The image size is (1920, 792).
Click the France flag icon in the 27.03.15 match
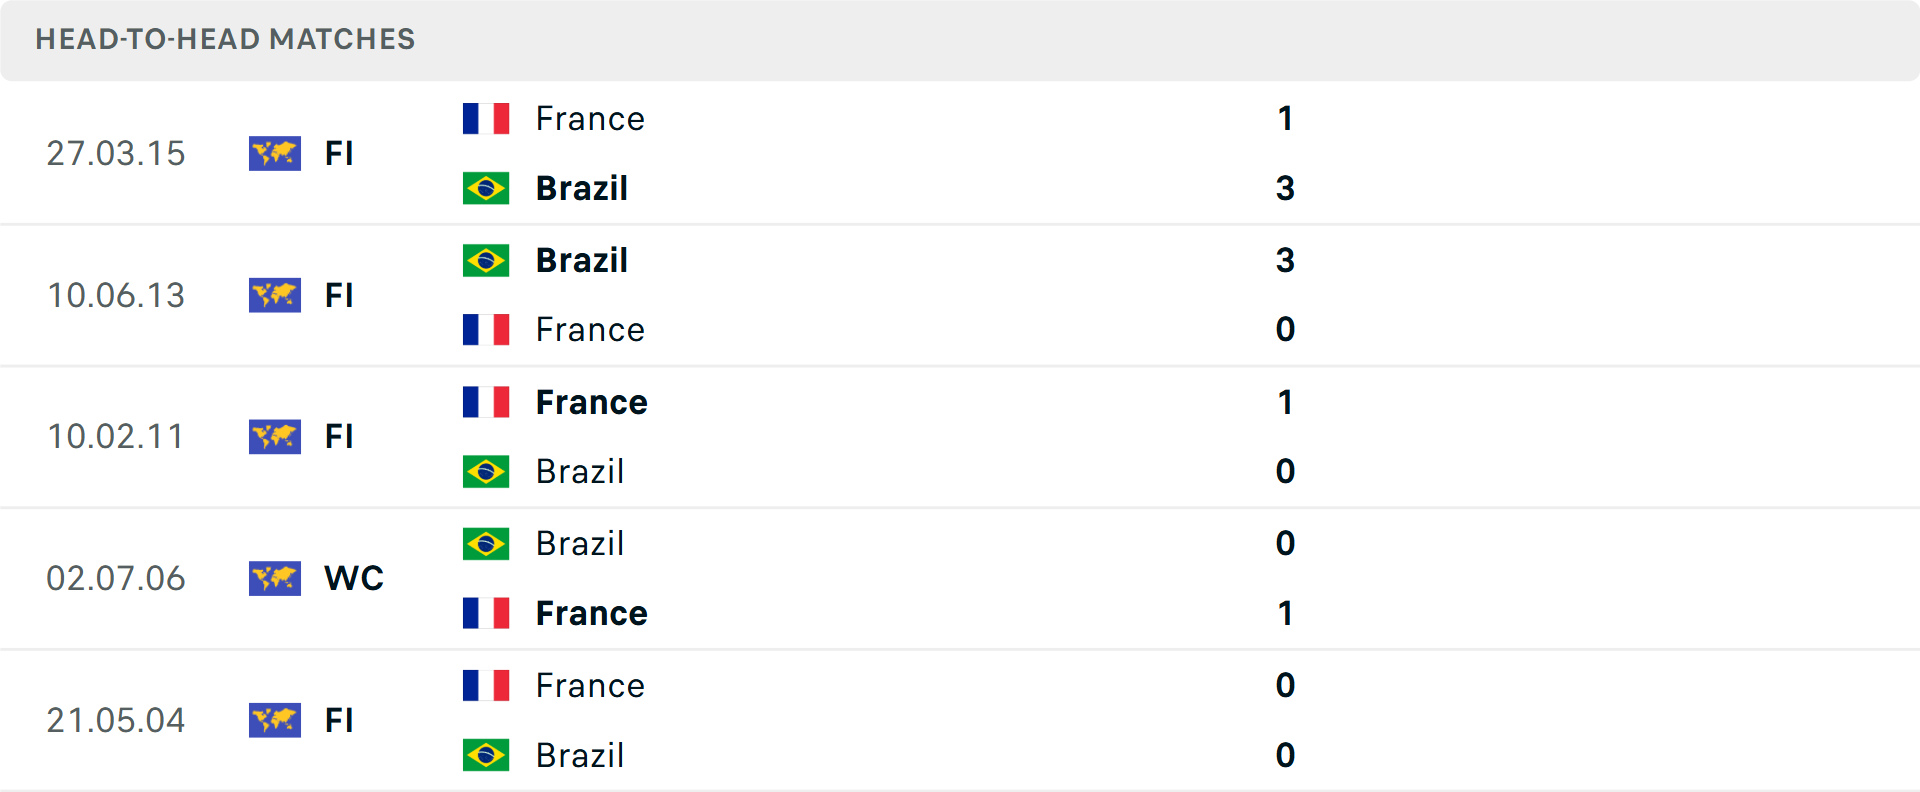pos(486,117)
